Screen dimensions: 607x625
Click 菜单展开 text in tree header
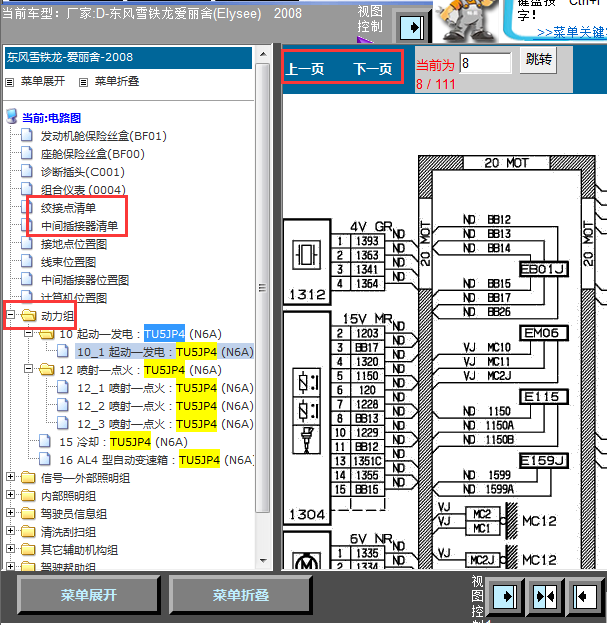pos(43,81)
